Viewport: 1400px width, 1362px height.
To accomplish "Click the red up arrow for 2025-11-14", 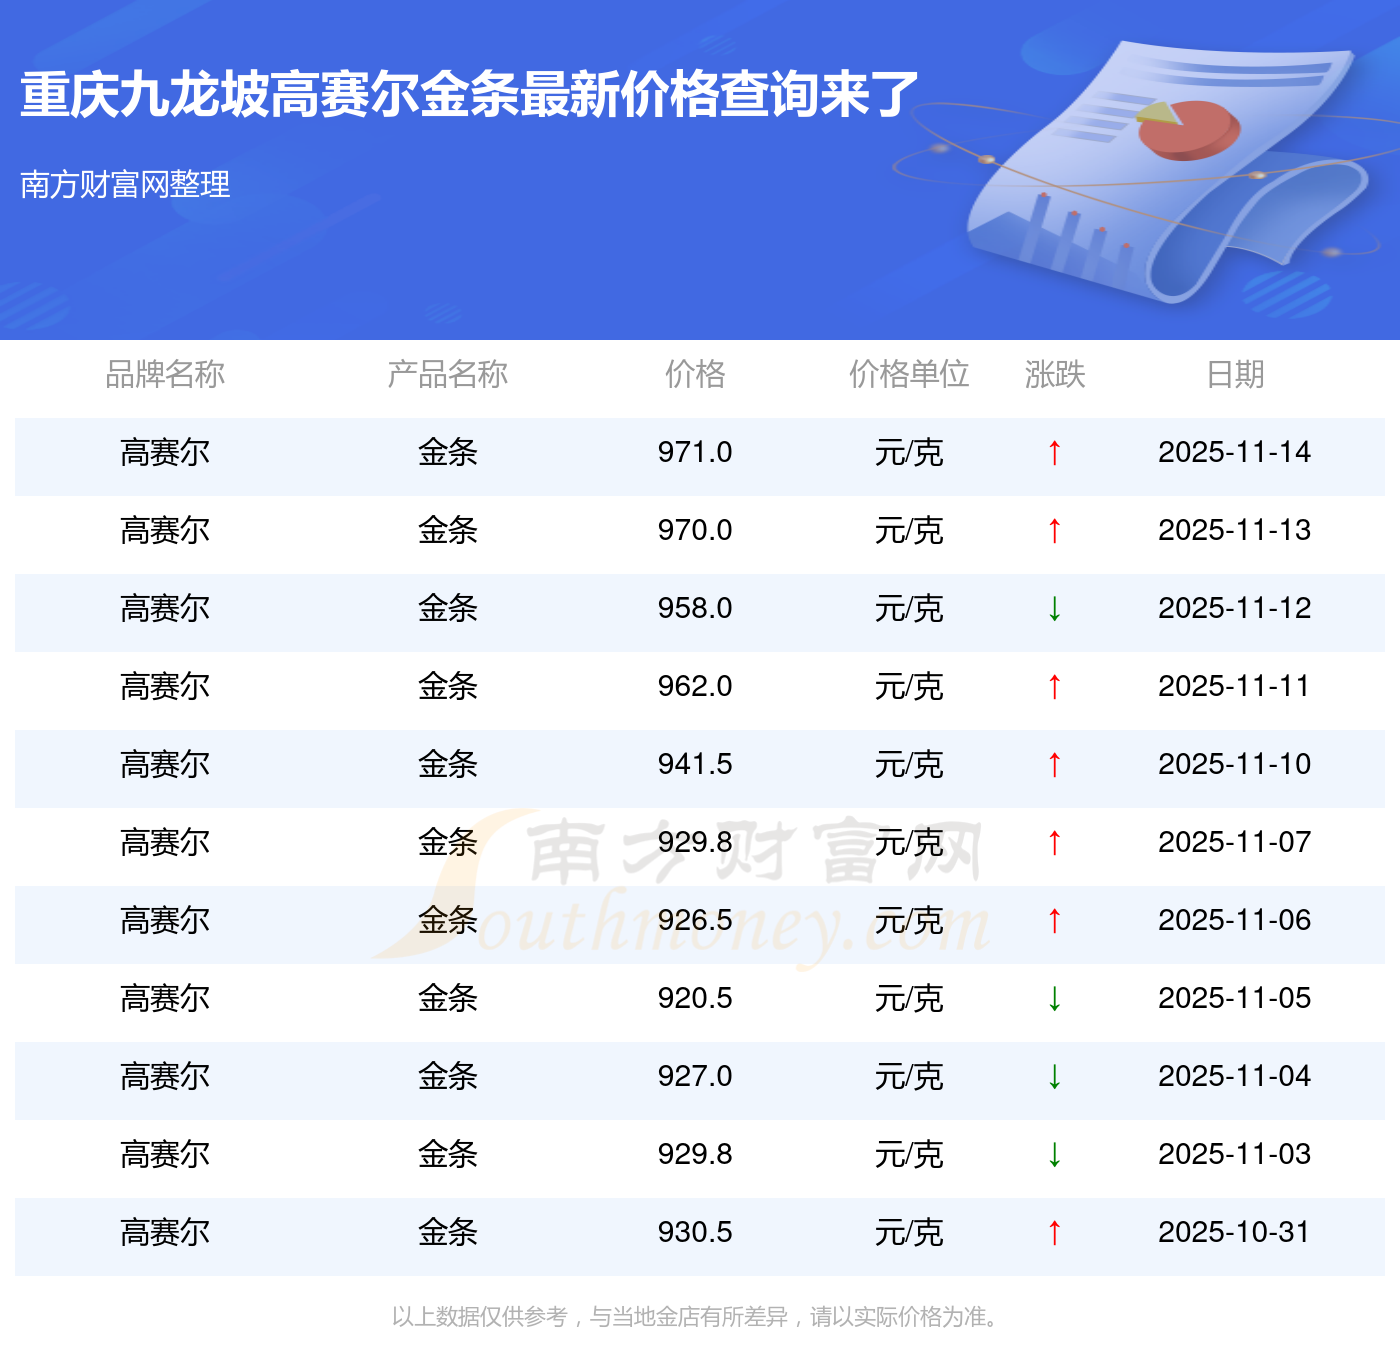I will [1054, 453].
